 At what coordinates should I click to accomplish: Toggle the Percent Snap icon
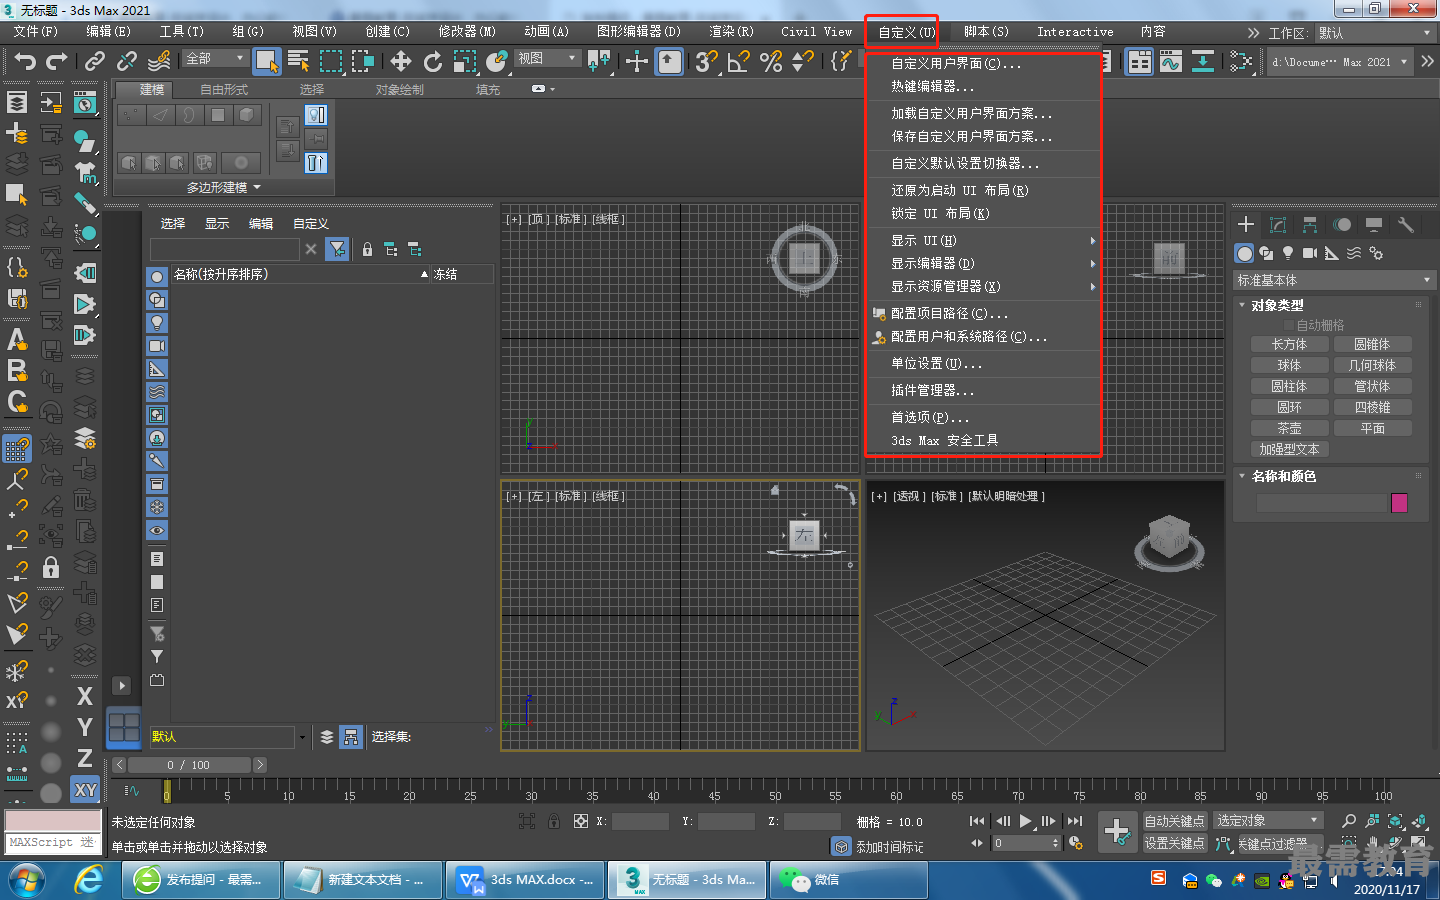[770, 62]
